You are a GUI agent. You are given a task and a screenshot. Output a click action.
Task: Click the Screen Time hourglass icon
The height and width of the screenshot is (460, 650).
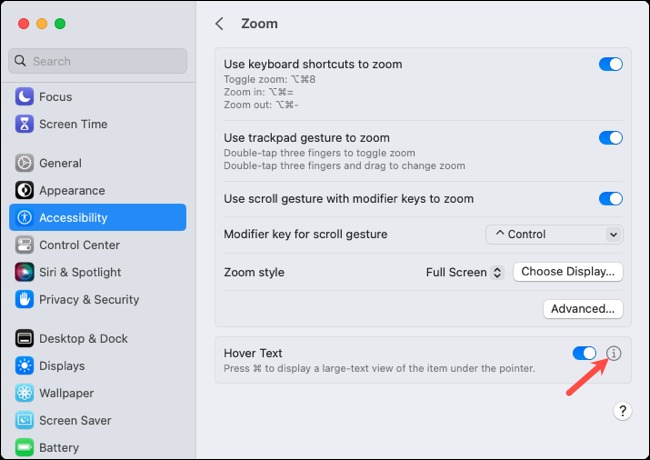[24, 124]
